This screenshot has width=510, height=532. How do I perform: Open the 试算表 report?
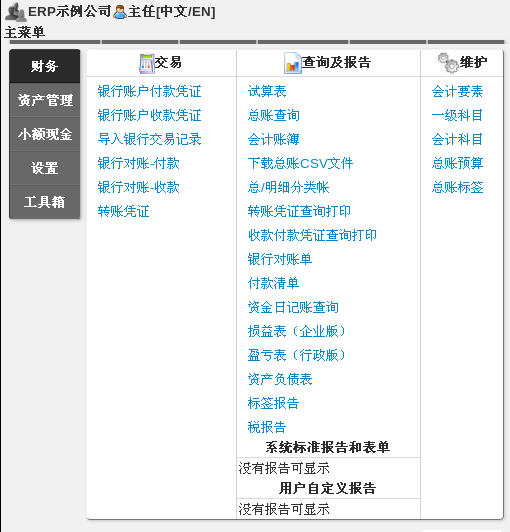[x=267, y=91]
